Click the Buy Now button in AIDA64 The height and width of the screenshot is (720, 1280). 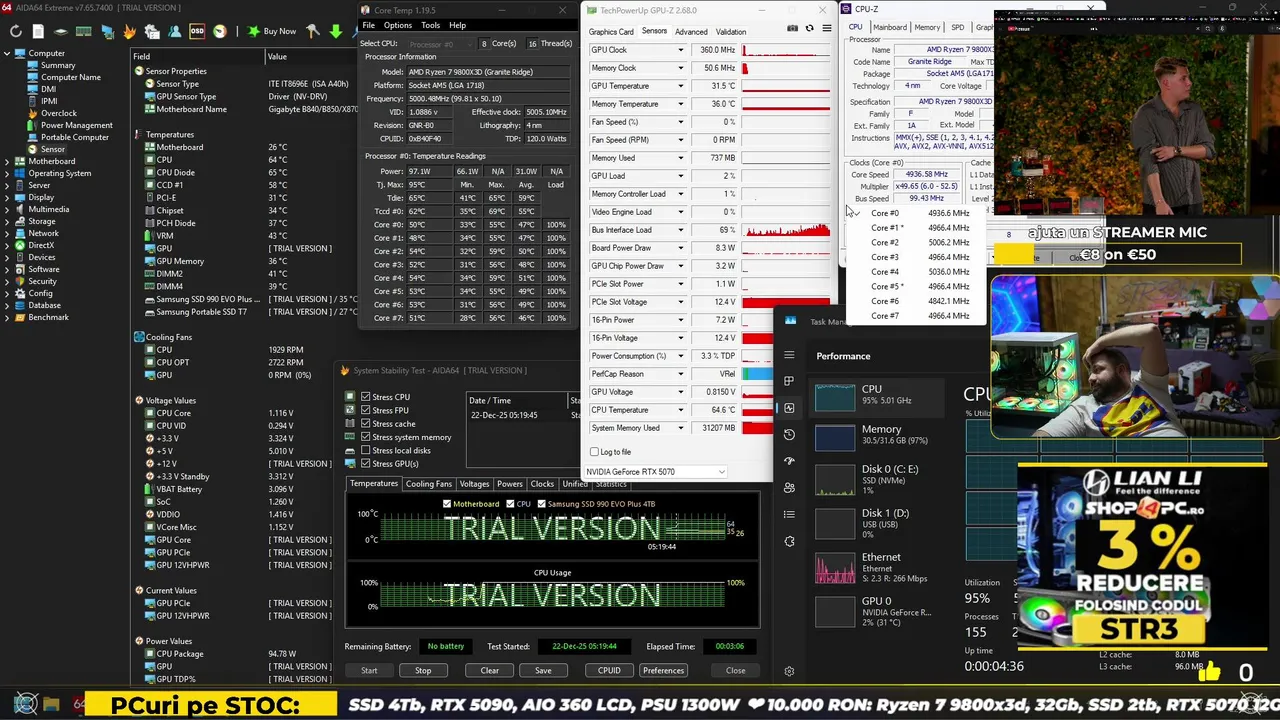point(273,31)
